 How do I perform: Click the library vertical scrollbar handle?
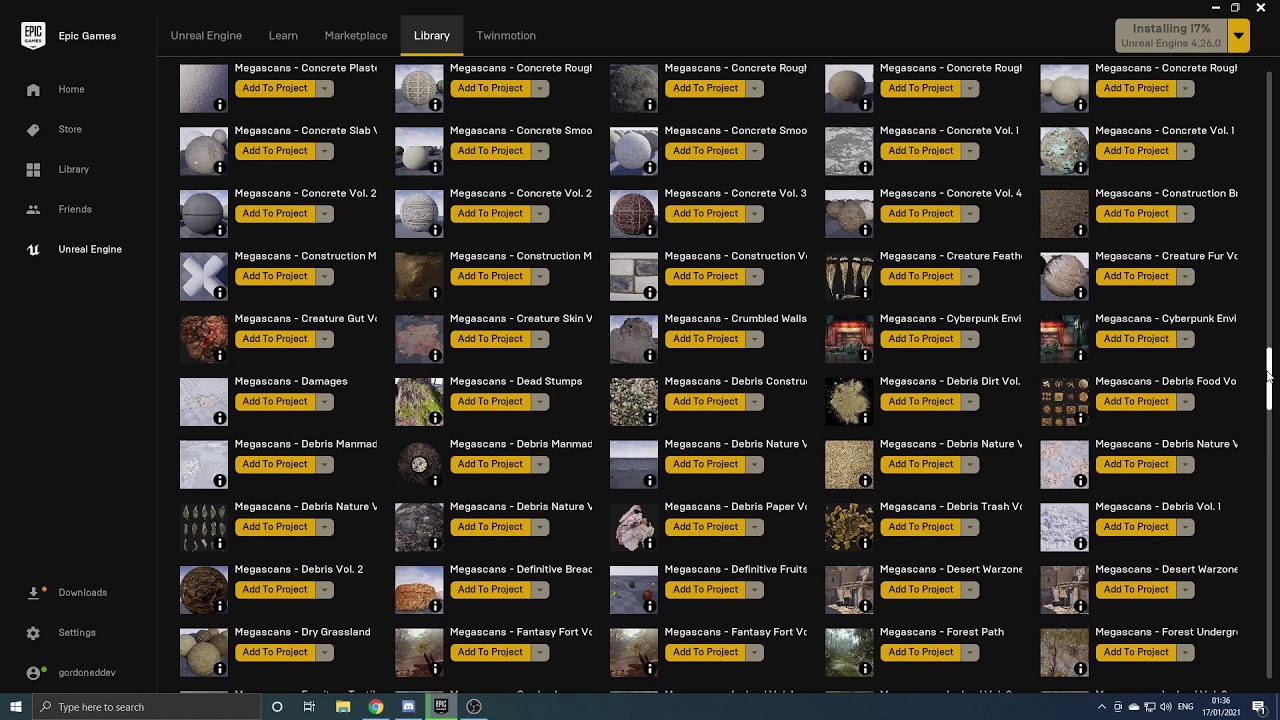pyautogui.click(x=1270, y=378)
